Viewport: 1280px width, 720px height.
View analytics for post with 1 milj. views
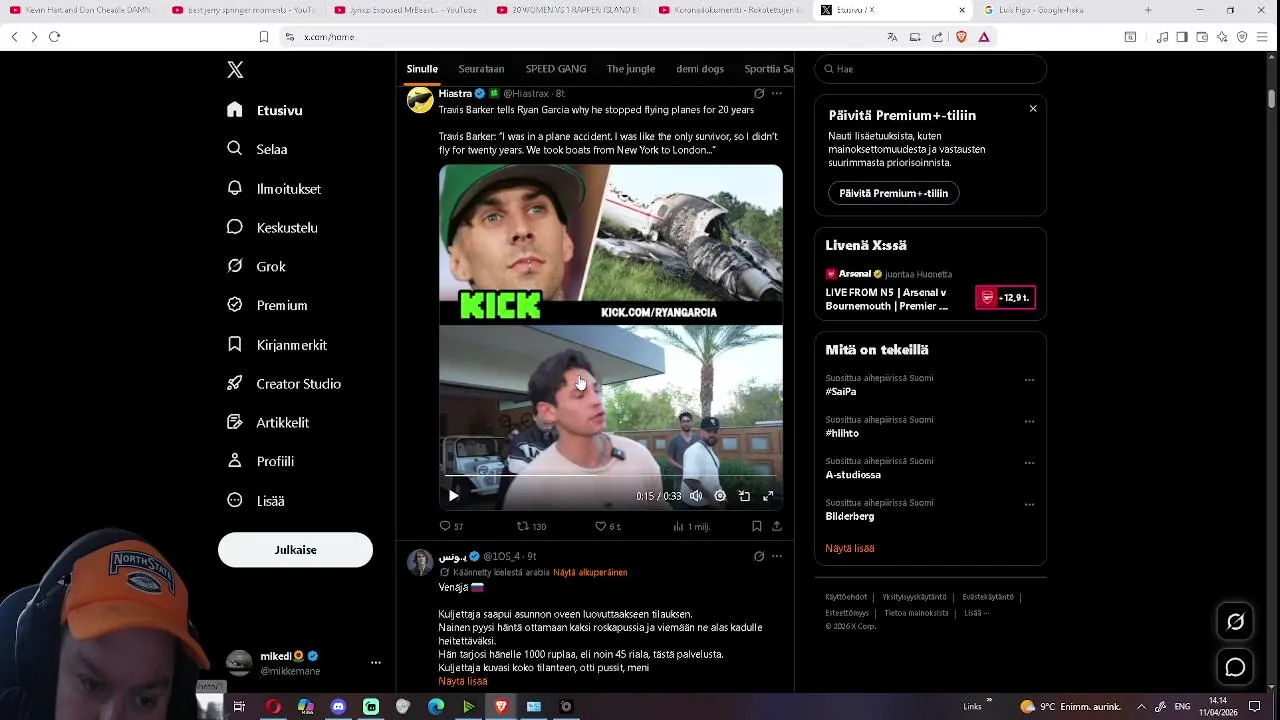coord(691,526)
